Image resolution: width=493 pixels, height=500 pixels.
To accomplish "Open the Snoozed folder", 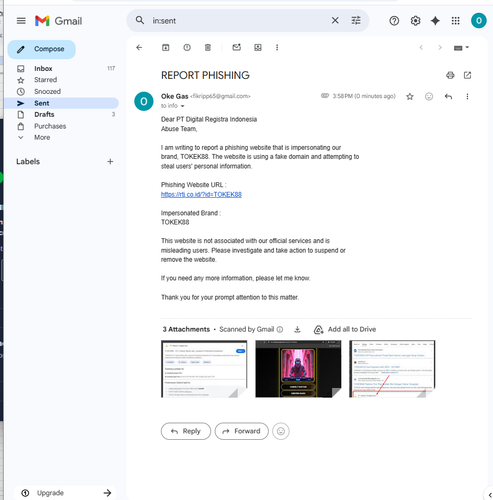I will pos(62,91).
